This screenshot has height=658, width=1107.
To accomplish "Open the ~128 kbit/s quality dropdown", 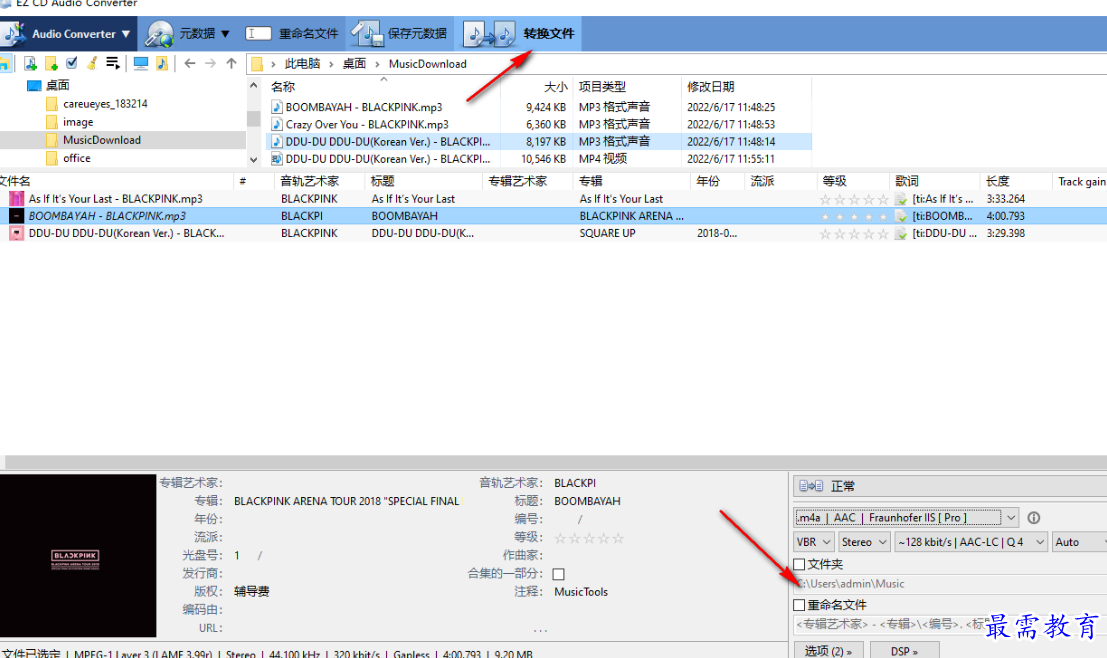I will [x=971, y=542].
